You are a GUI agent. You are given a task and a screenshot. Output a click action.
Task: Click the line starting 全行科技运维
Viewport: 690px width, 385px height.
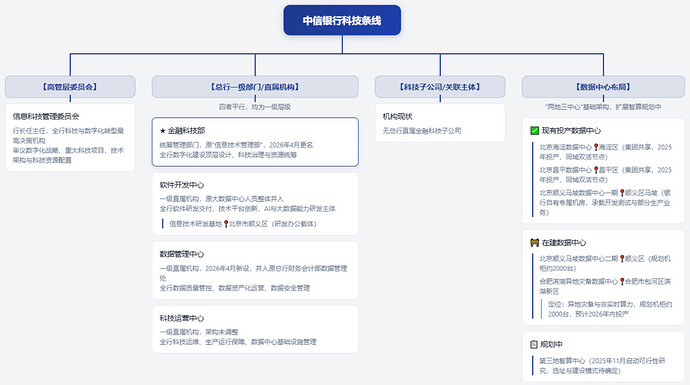238,342
